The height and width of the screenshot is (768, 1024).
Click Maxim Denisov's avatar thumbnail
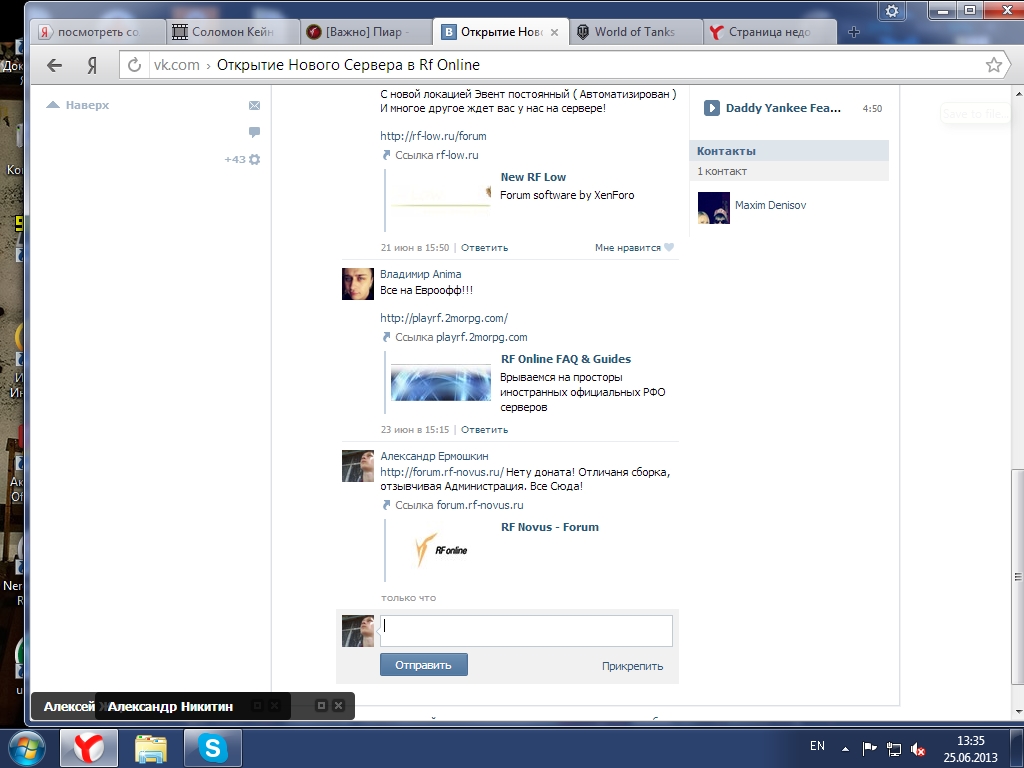tap(713, 208)
